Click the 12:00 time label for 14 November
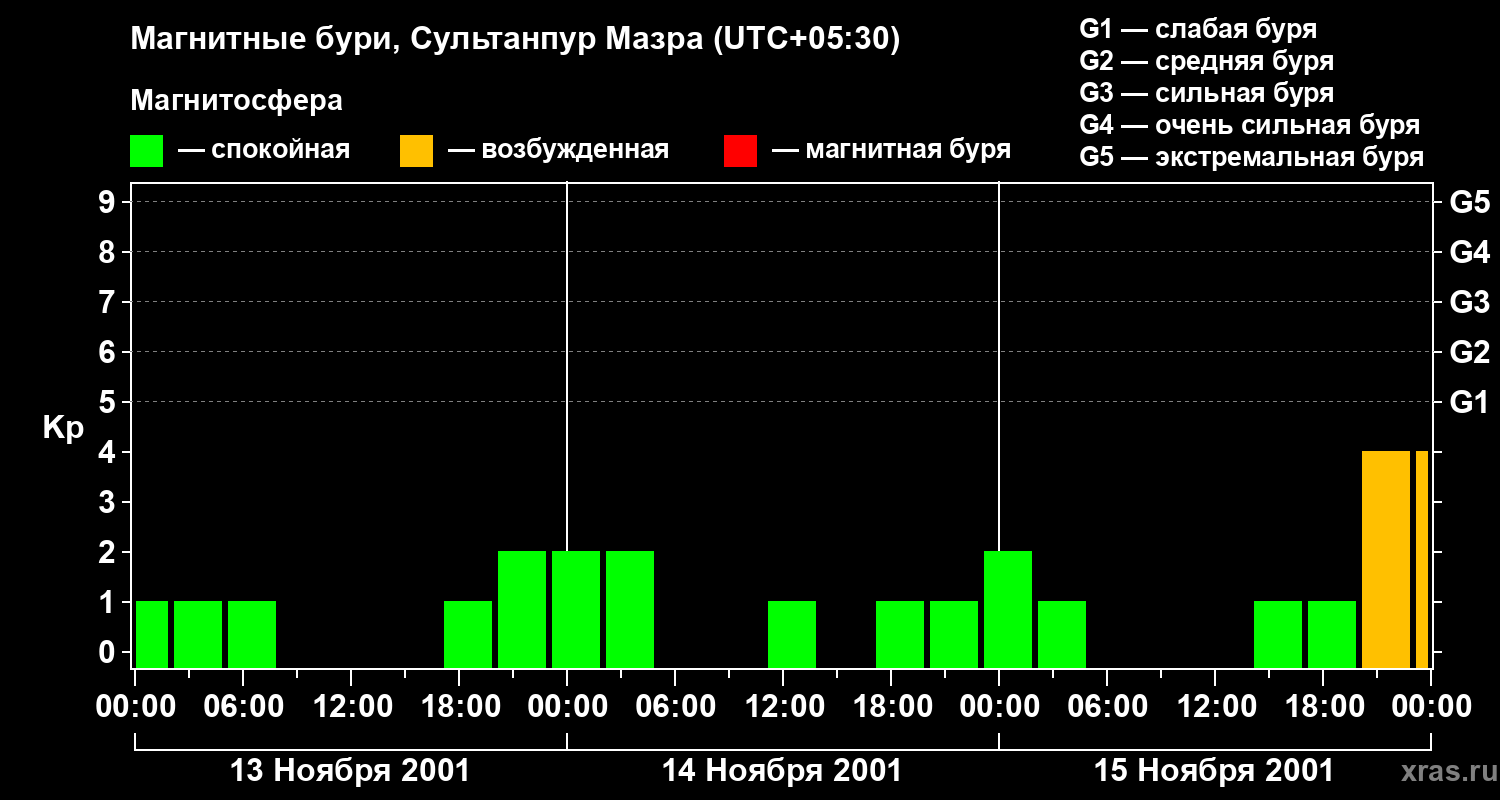This screenshot has width=1500, height=800. click(783, 707)
